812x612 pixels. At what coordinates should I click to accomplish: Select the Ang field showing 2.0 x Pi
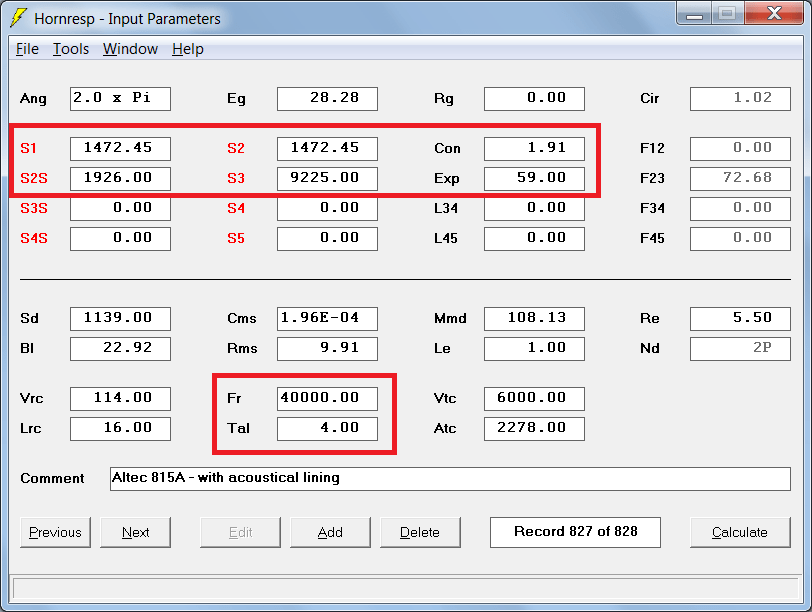[x=120, y=98]
